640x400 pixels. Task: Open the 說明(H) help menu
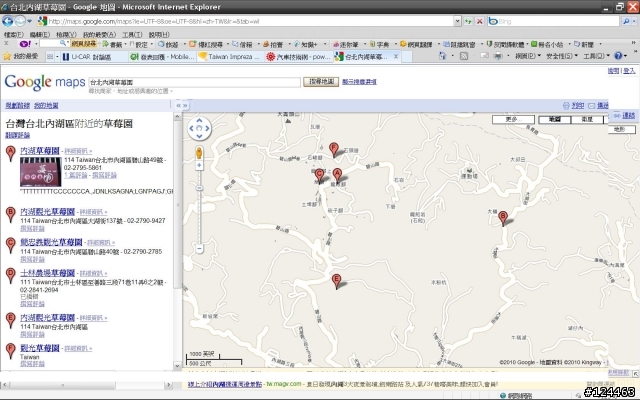tap(159, 35)
